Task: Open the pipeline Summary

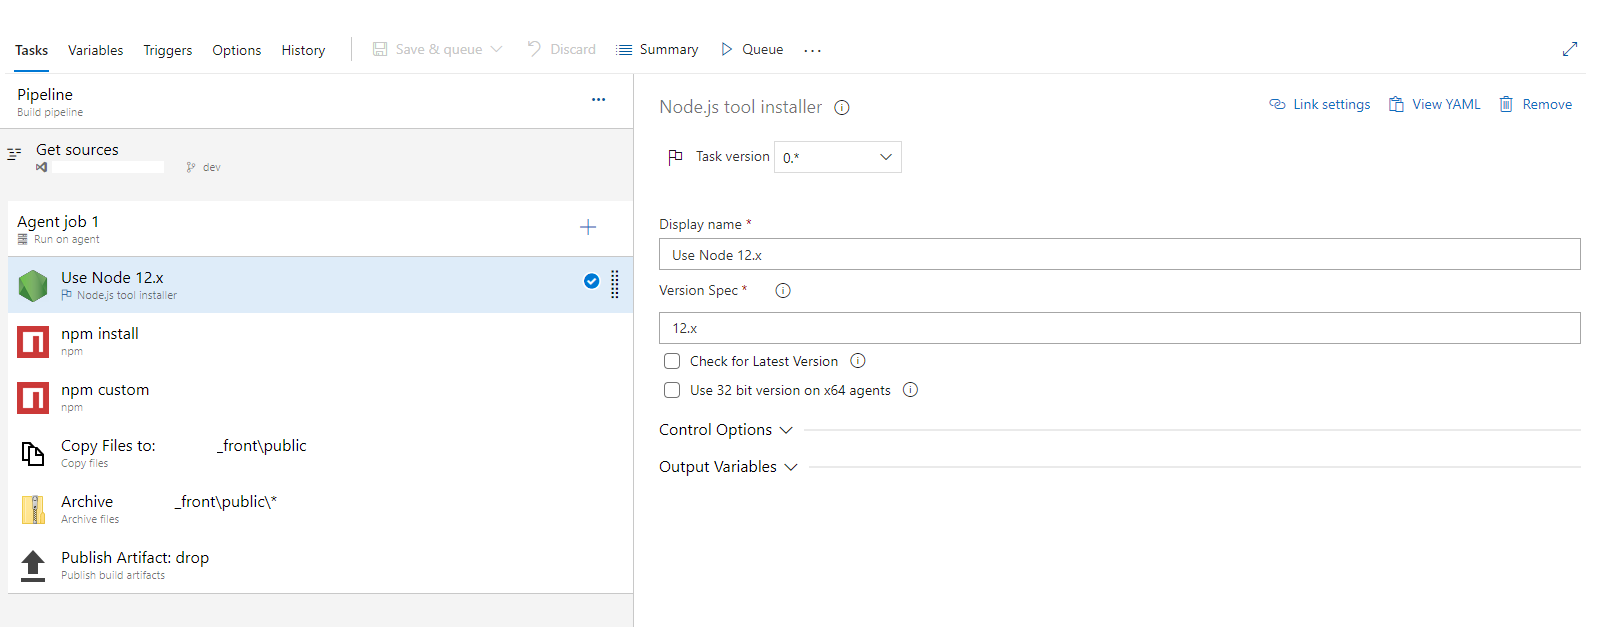Action: pyautogui.click(x=658, y=49)
